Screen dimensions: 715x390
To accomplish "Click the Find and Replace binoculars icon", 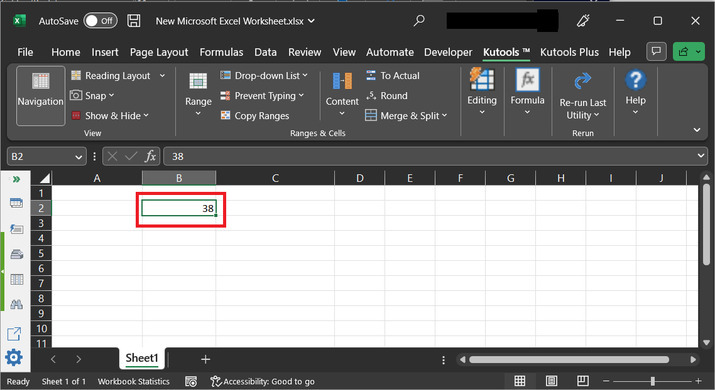I will (16, 304).
